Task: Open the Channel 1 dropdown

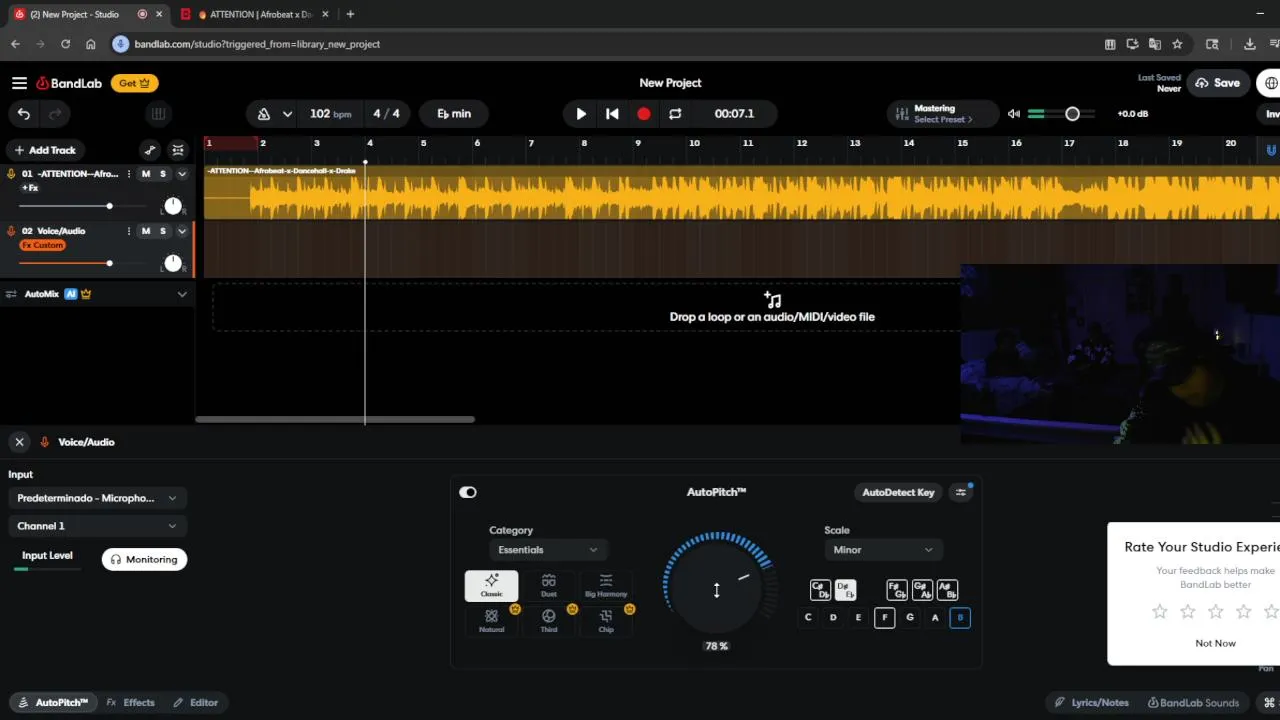Action: click(96, 526)
